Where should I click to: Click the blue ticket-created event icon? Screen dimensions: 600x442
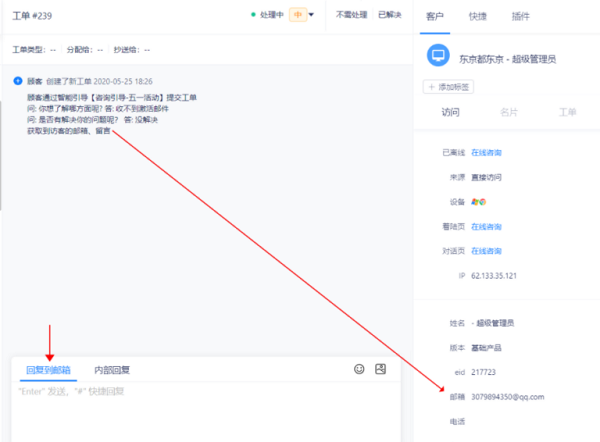(18, 81)
